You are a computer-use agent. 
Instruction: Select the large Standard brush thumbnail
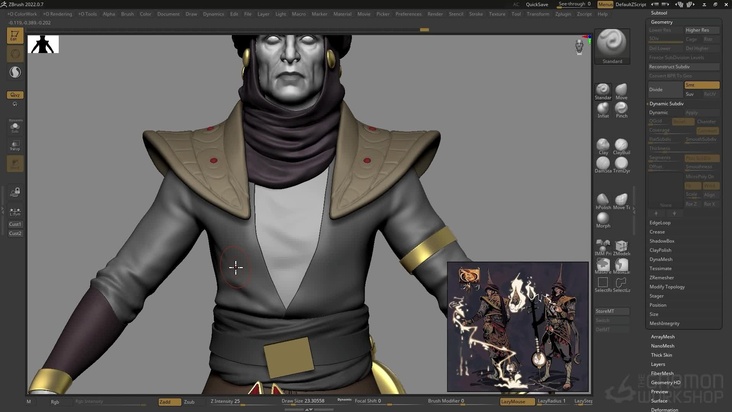tap(612, 45)
